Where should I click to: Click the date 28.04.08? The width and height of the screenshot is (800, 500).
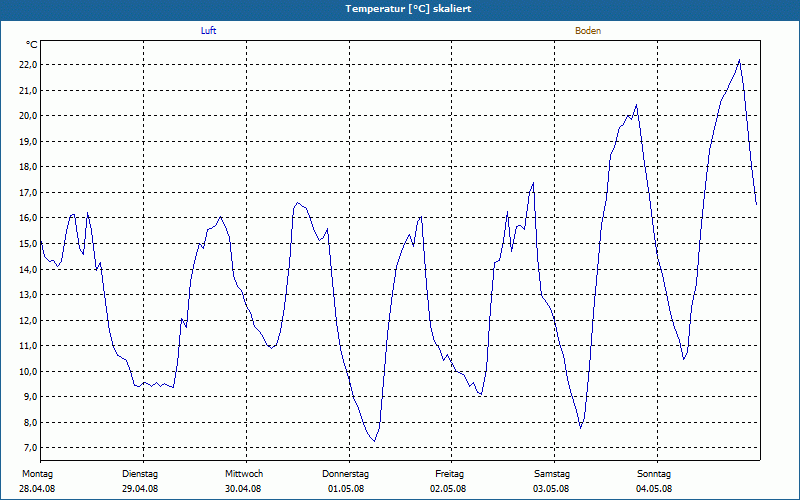coord(37,489)
